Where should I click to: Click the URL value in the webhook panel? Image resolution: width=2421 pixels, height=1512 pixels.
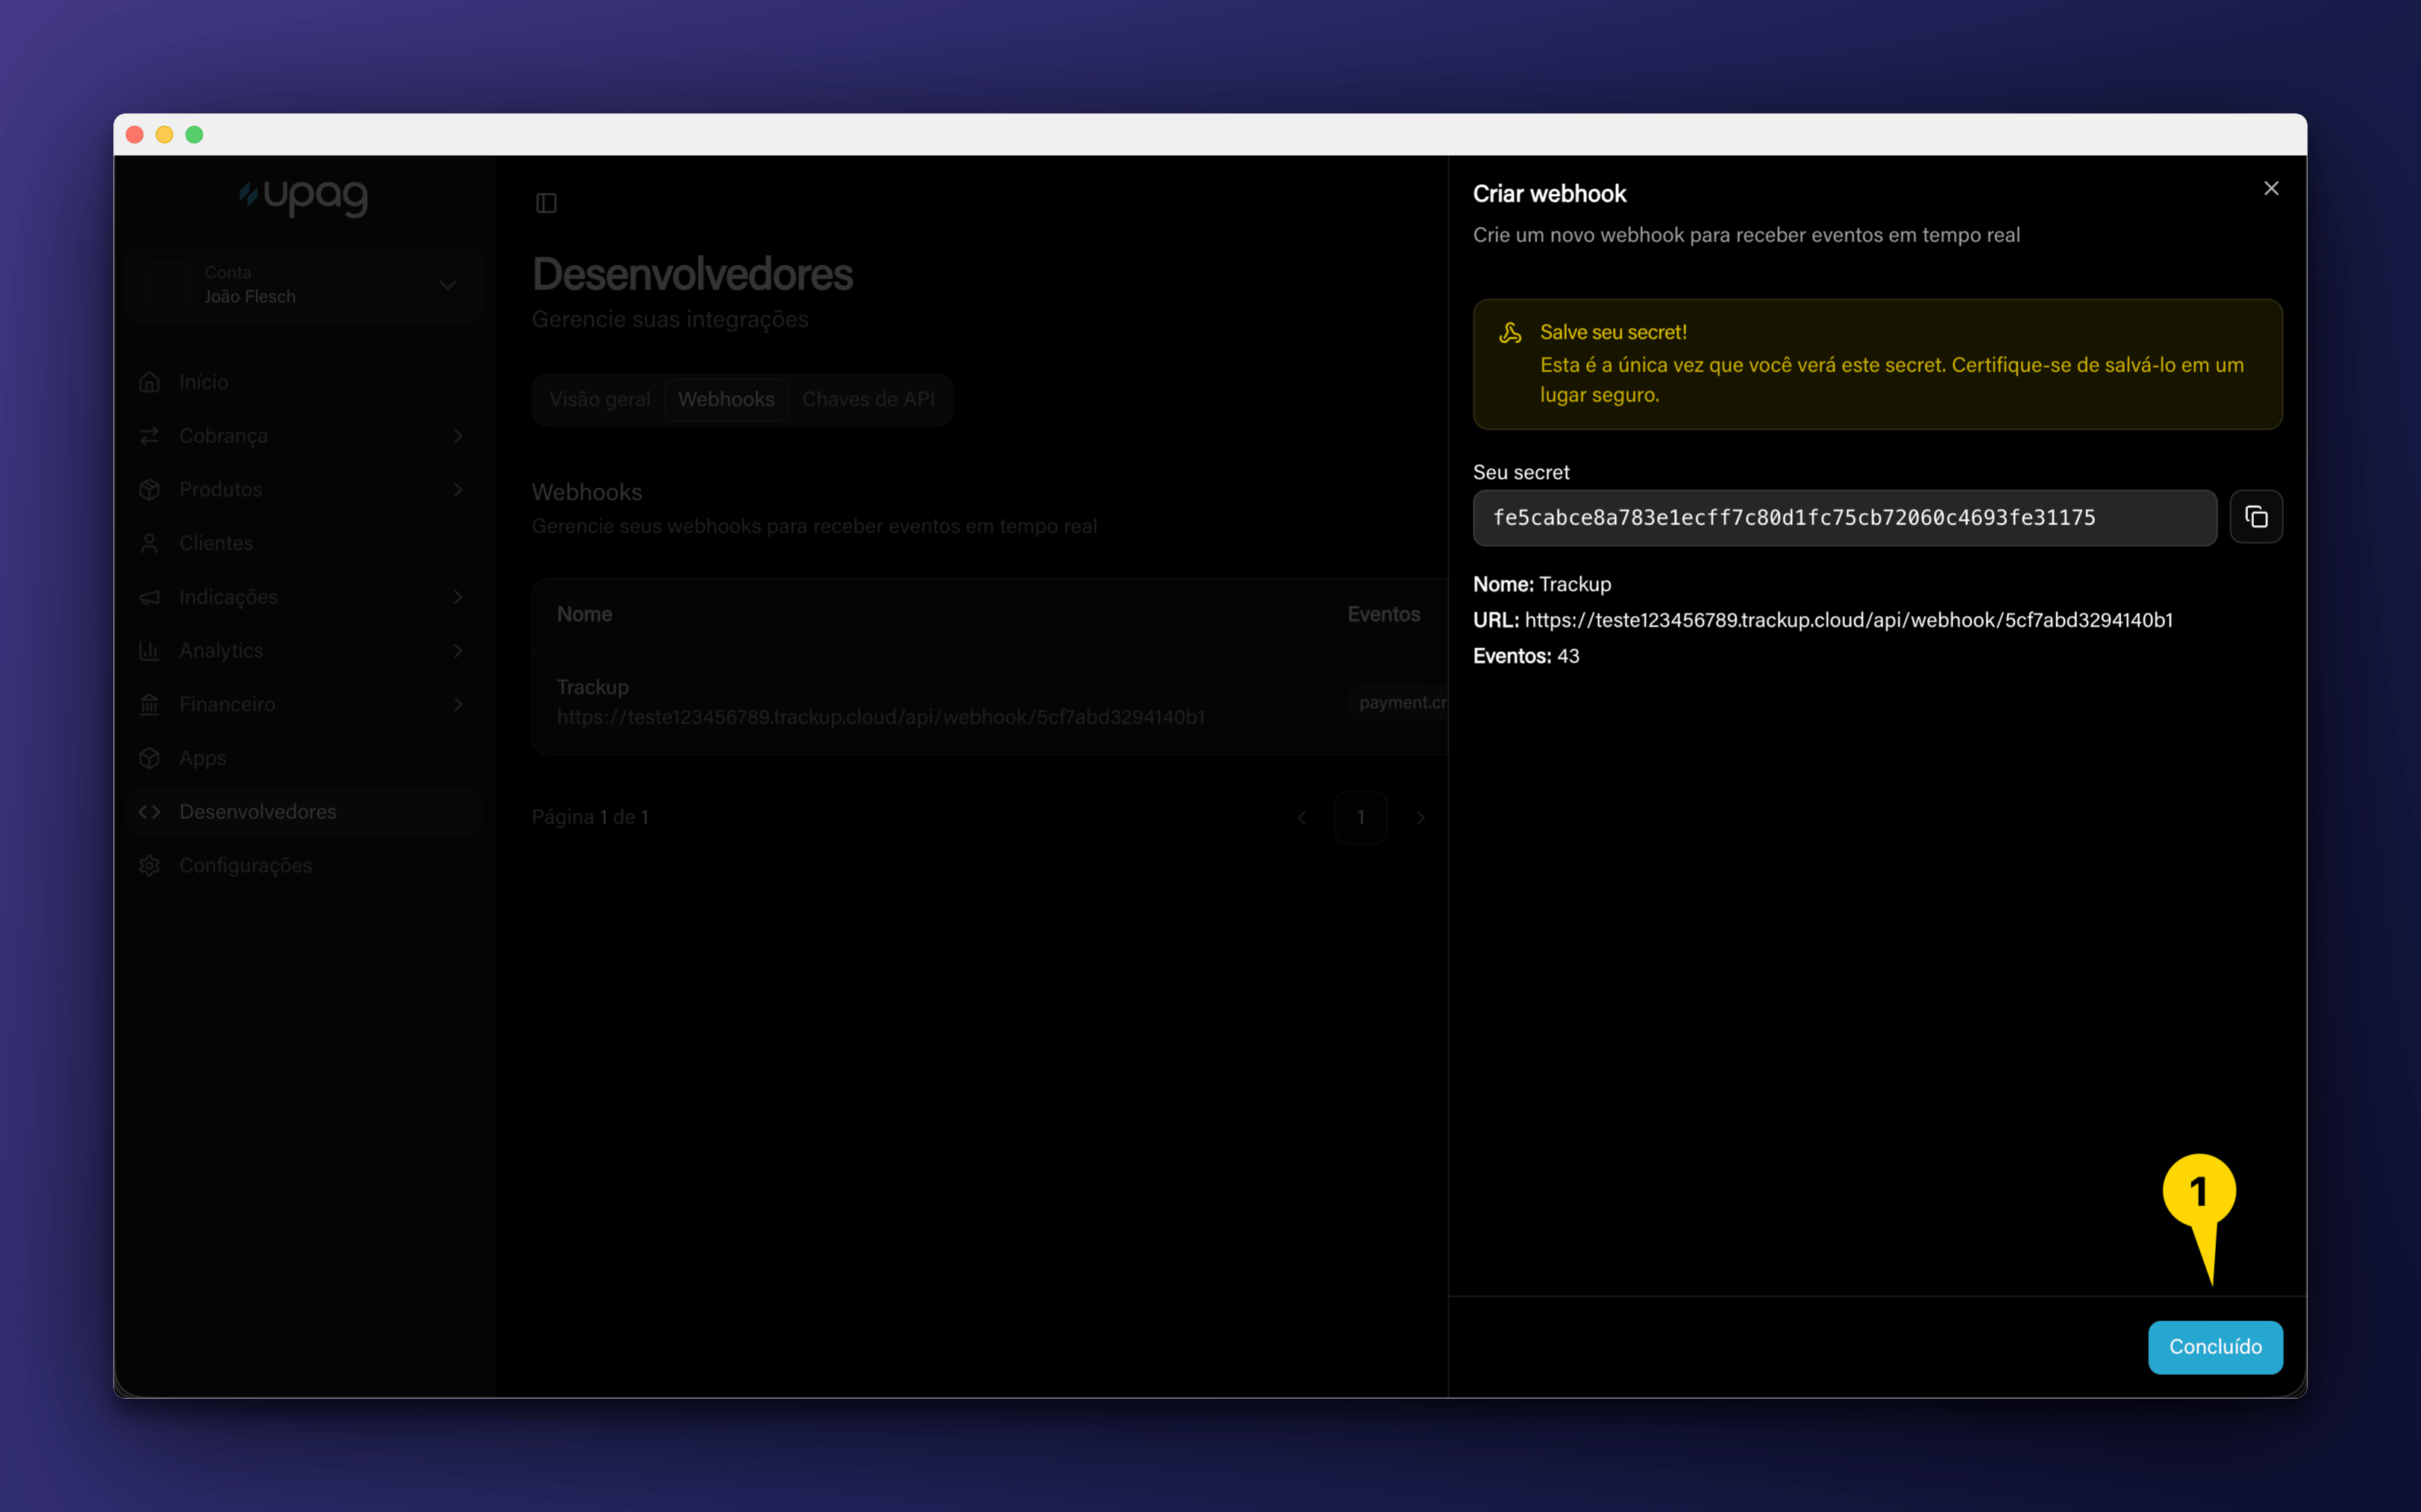(1848, 620)
